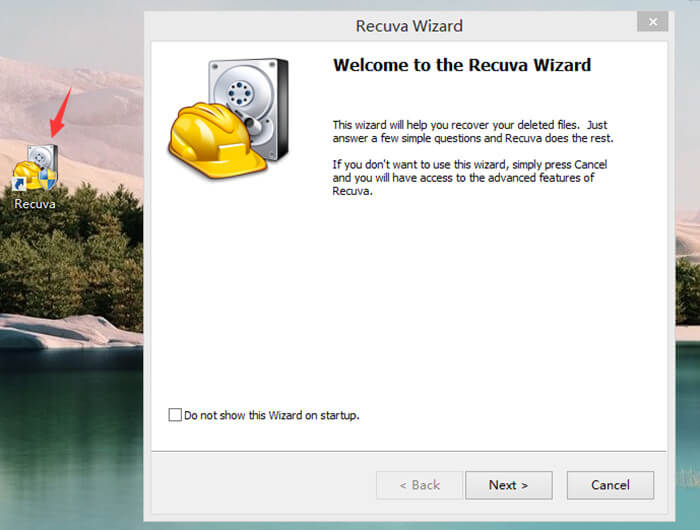Open the Recuva desktop shortcut icon
Viewport: 700px width, 530px height.
point(35,168)
